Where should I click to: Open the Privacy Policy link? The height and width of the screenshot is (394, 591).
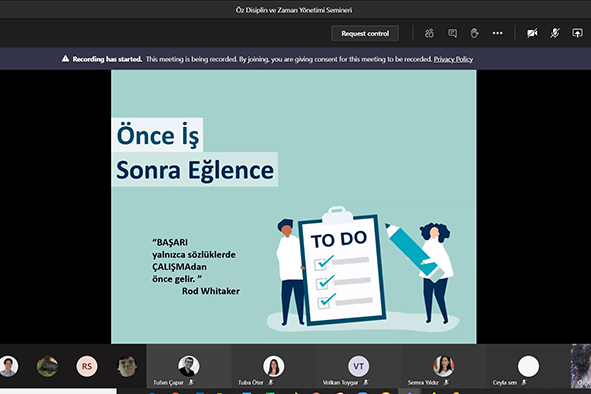coord(453,59)
